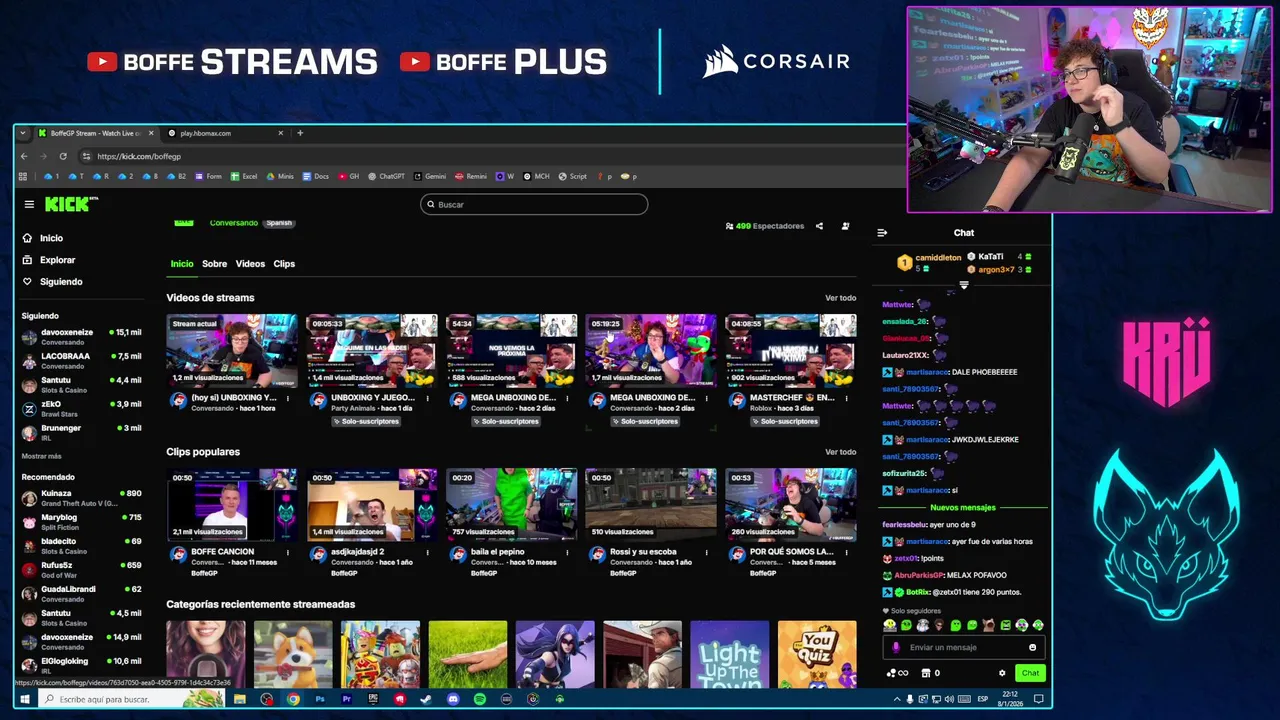Image resolution: width=1280 pixels, height=720 pixels.
Task: Click the user icon right of share
Action: [845, 226]
